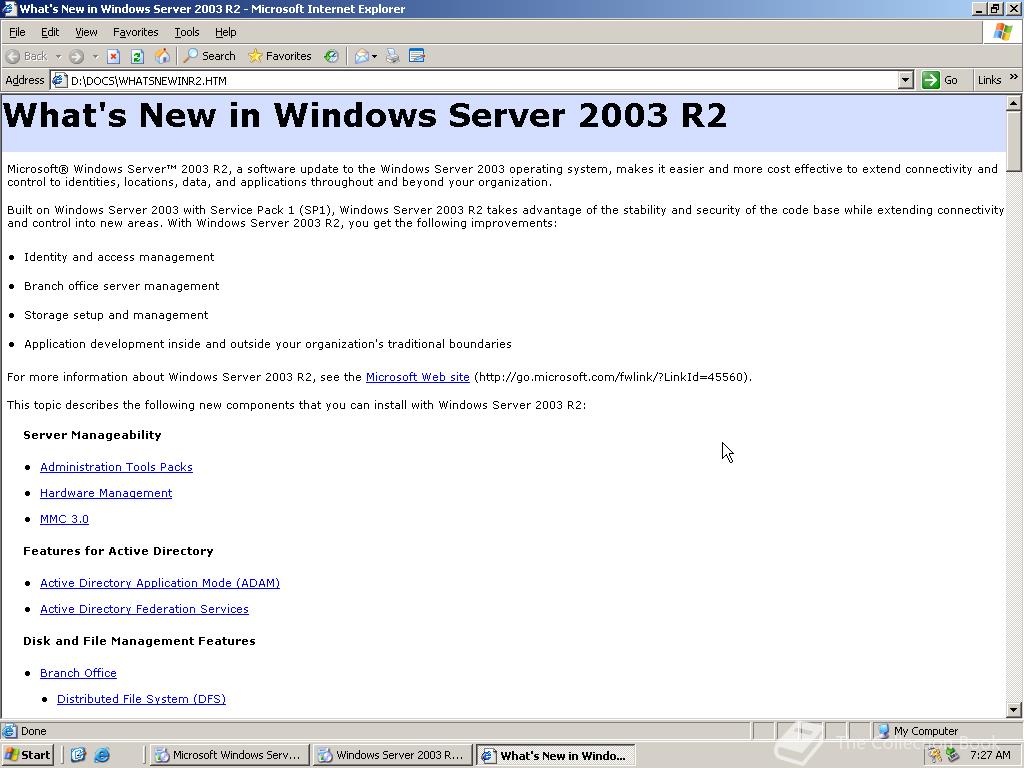The height and width of the screenshot is (768, 1024).
Task: Open the Administration Tools Packs link
Action: 116,467
